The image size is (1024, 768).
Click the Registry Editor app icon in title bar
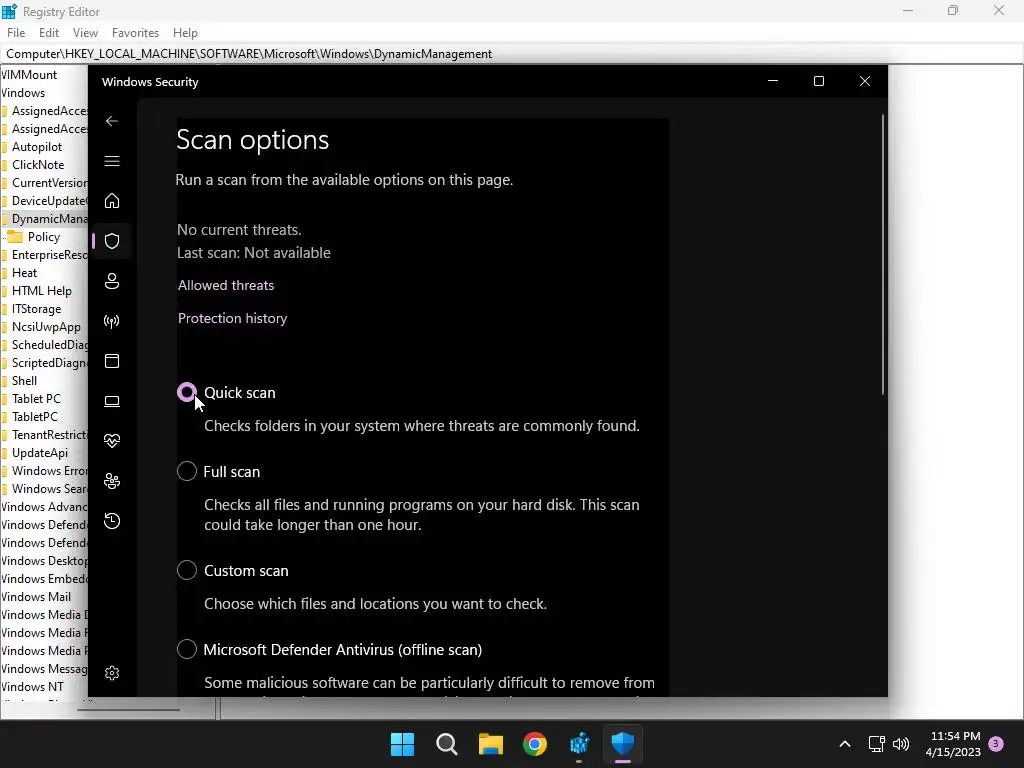click(x=9, y=11)
